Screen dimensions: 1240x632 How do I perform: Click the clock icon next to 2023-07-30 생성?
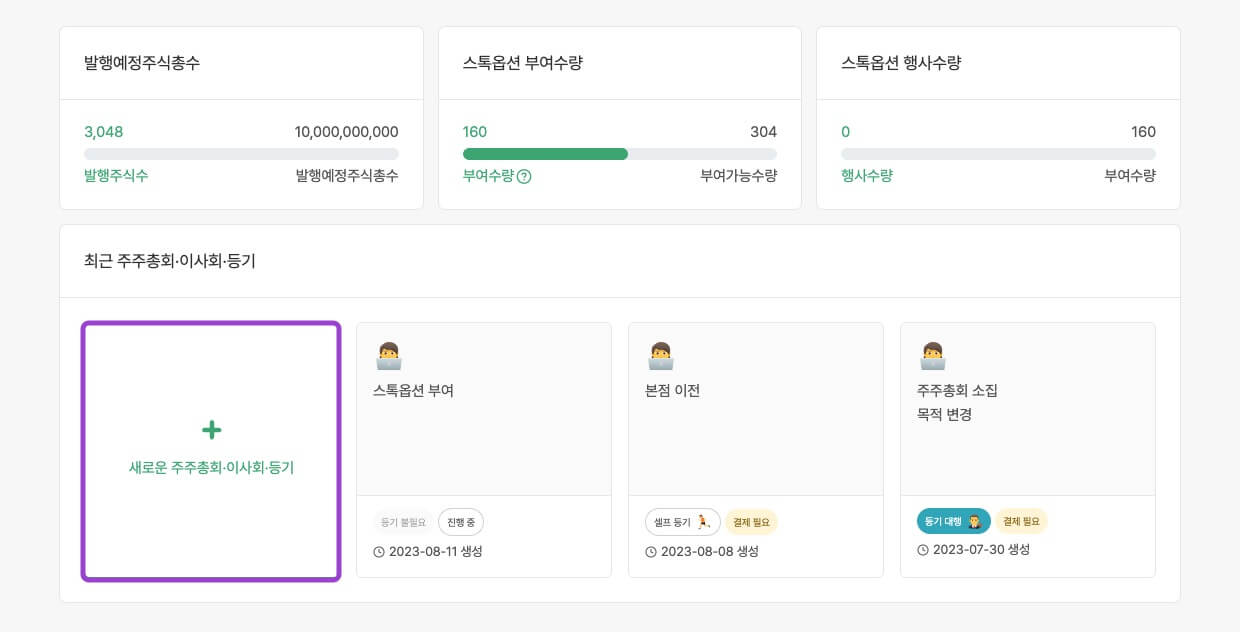[923, 550]
